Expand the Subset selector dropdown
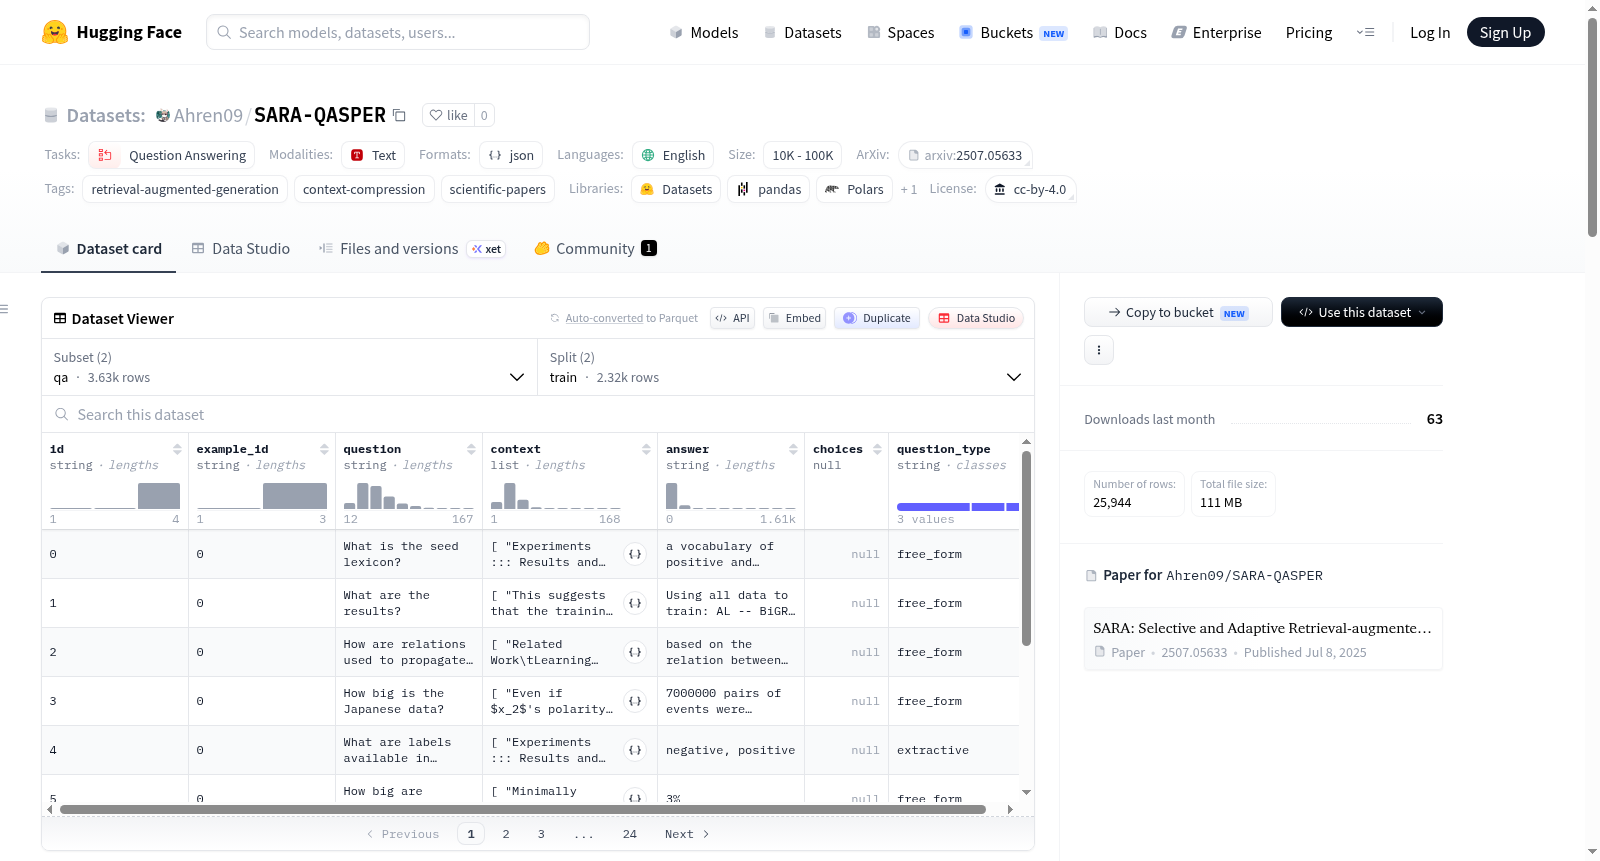Screen dimensions: 1600x861 (x=289, y=368)
